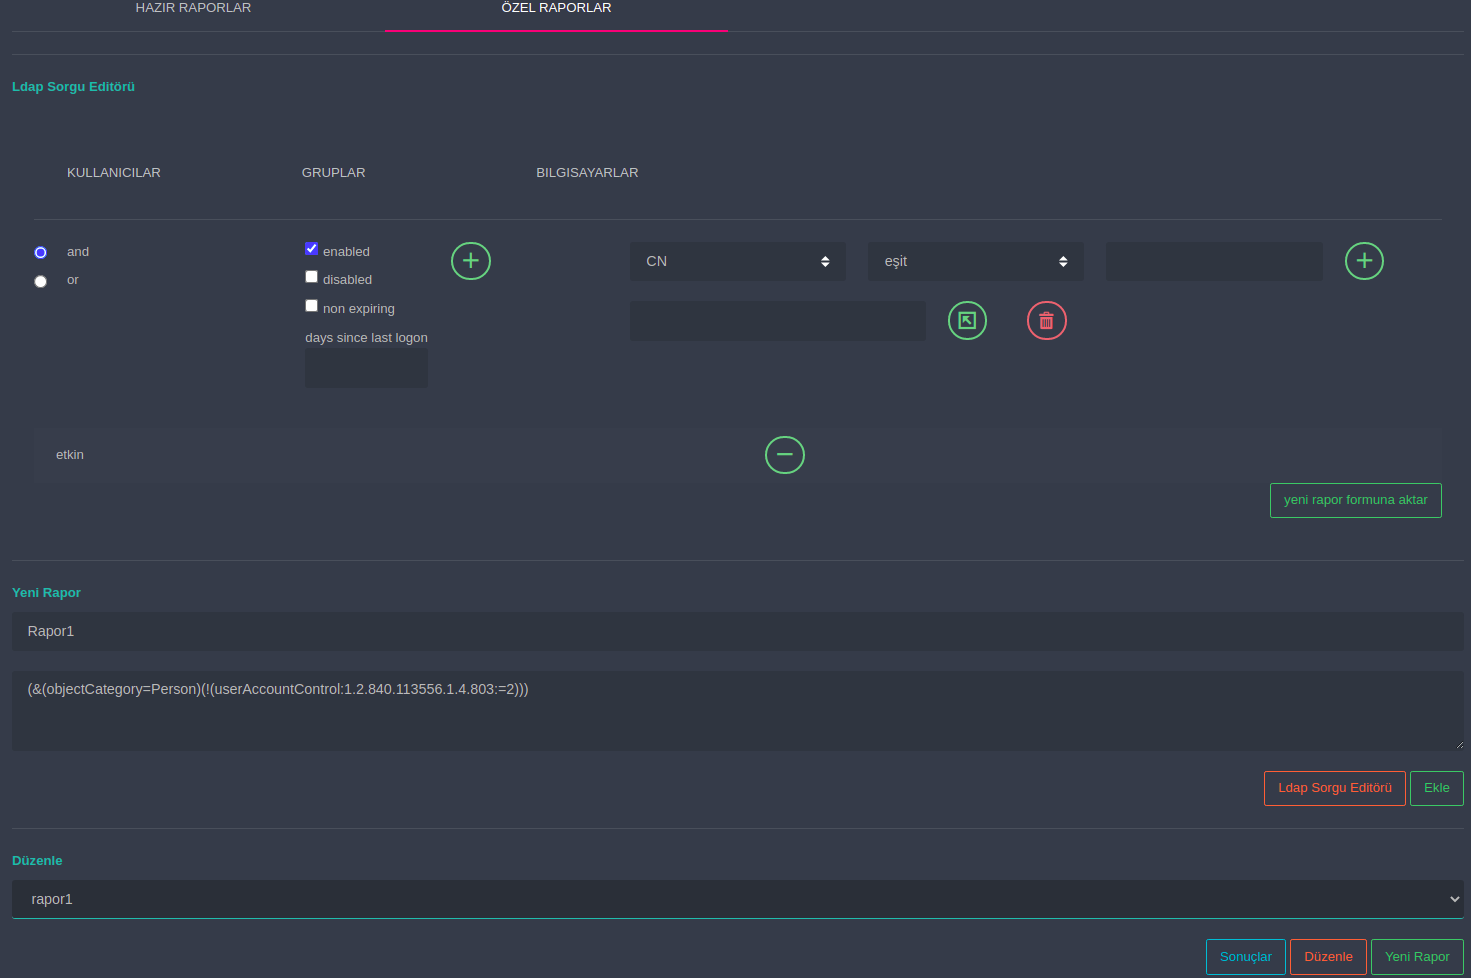Click the red trash delete icon

click(x=1046, y=321)
